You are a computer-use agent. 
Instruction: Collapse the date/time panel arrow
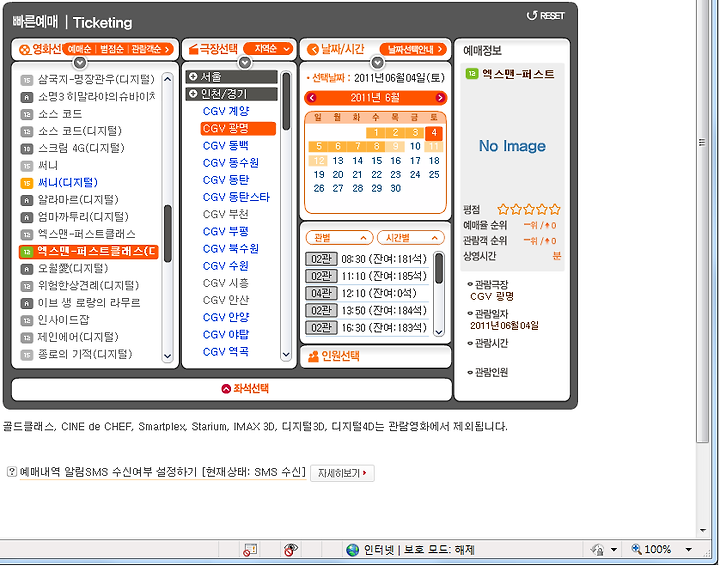click(x=377, y=62)
